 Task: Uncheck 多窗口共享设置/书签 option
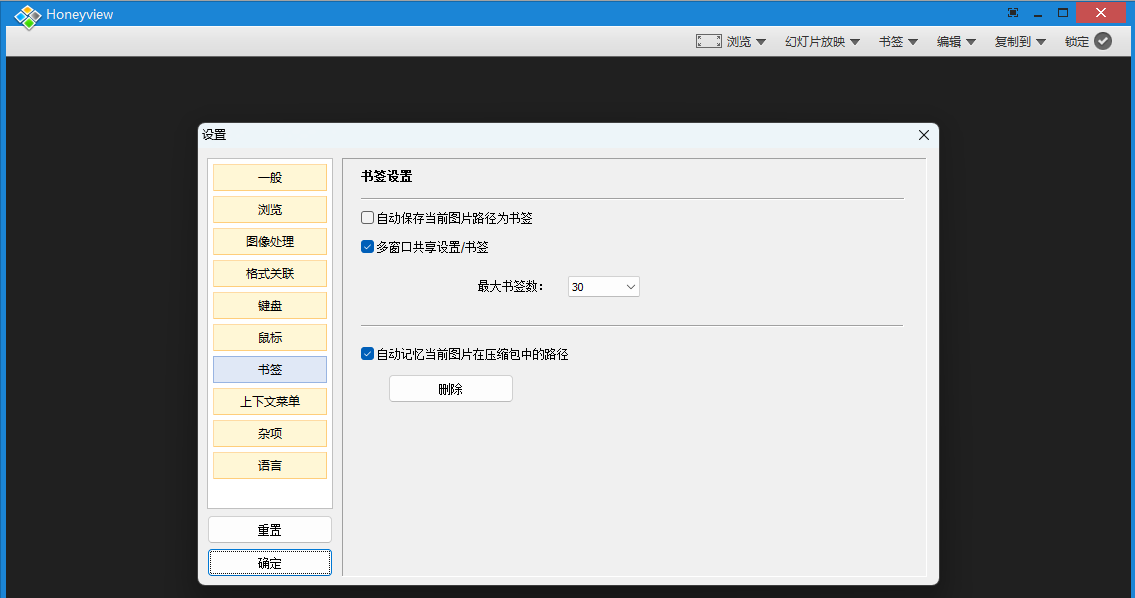[x=368, y=247]
